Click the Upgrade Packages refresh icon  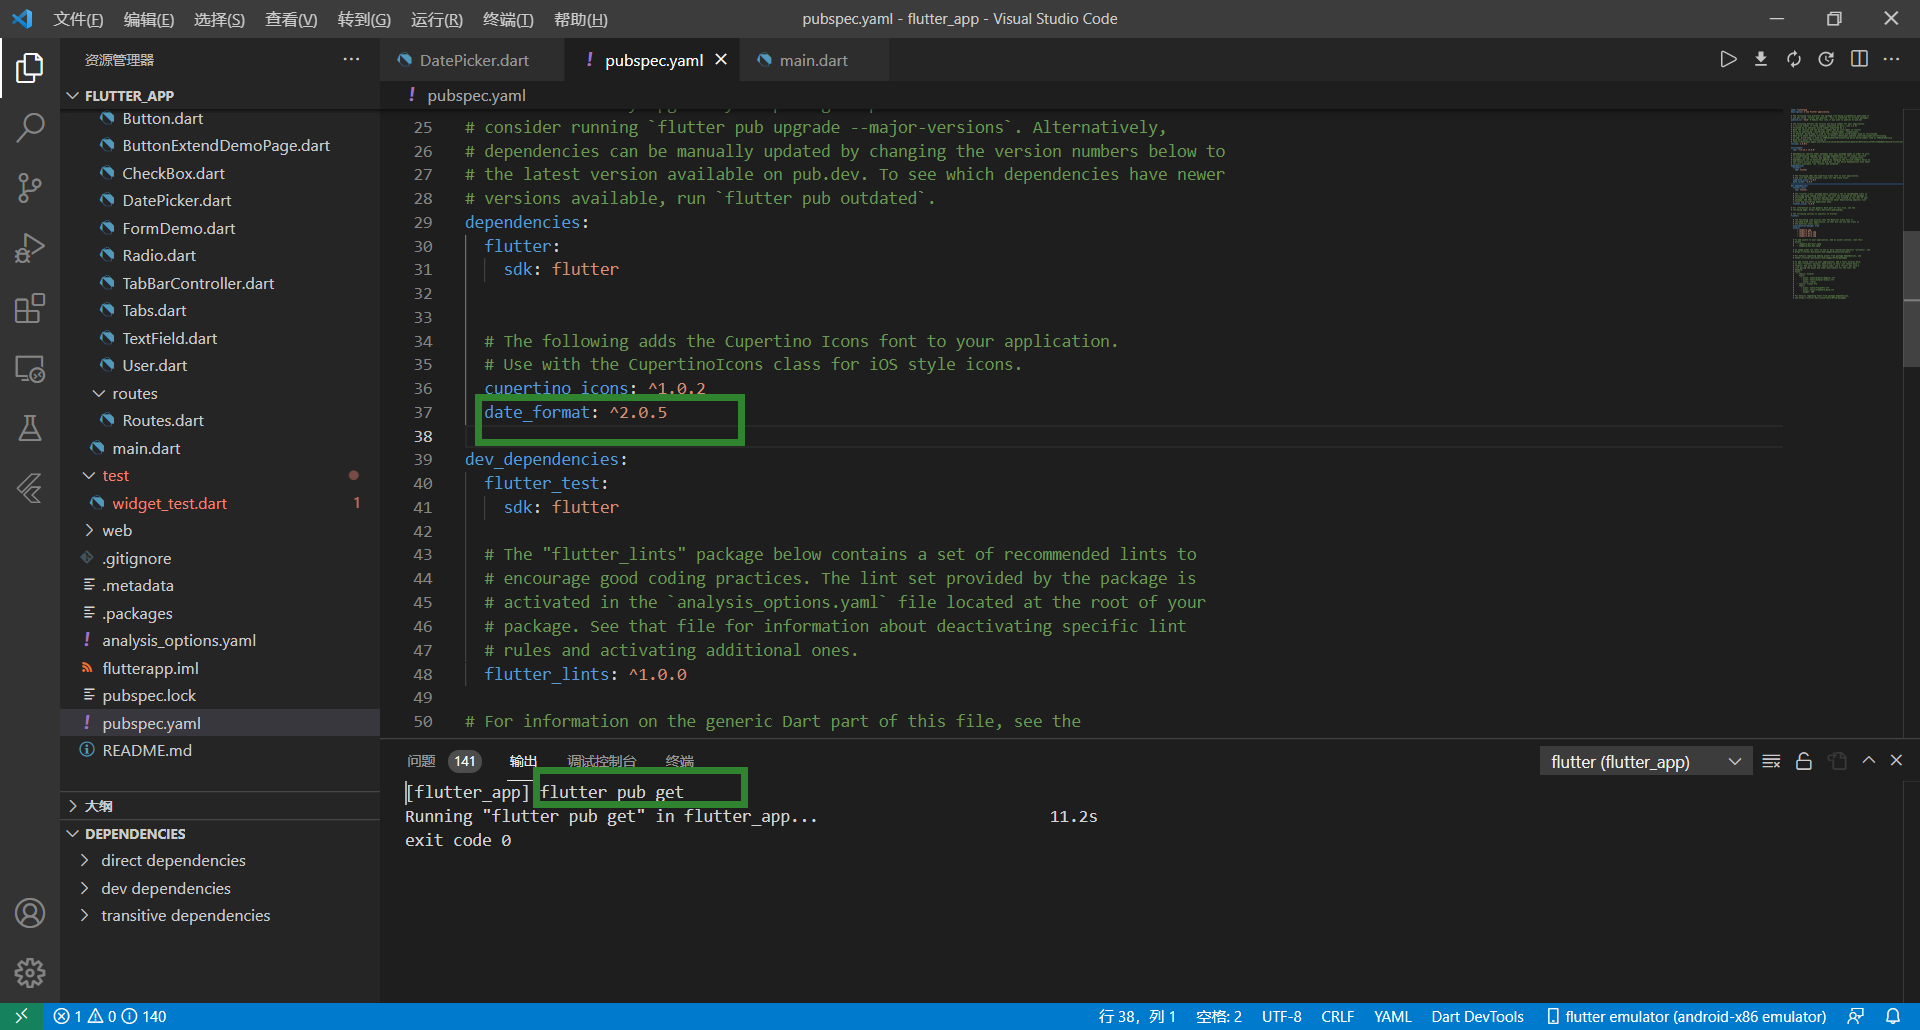[x=1794, y=59]
